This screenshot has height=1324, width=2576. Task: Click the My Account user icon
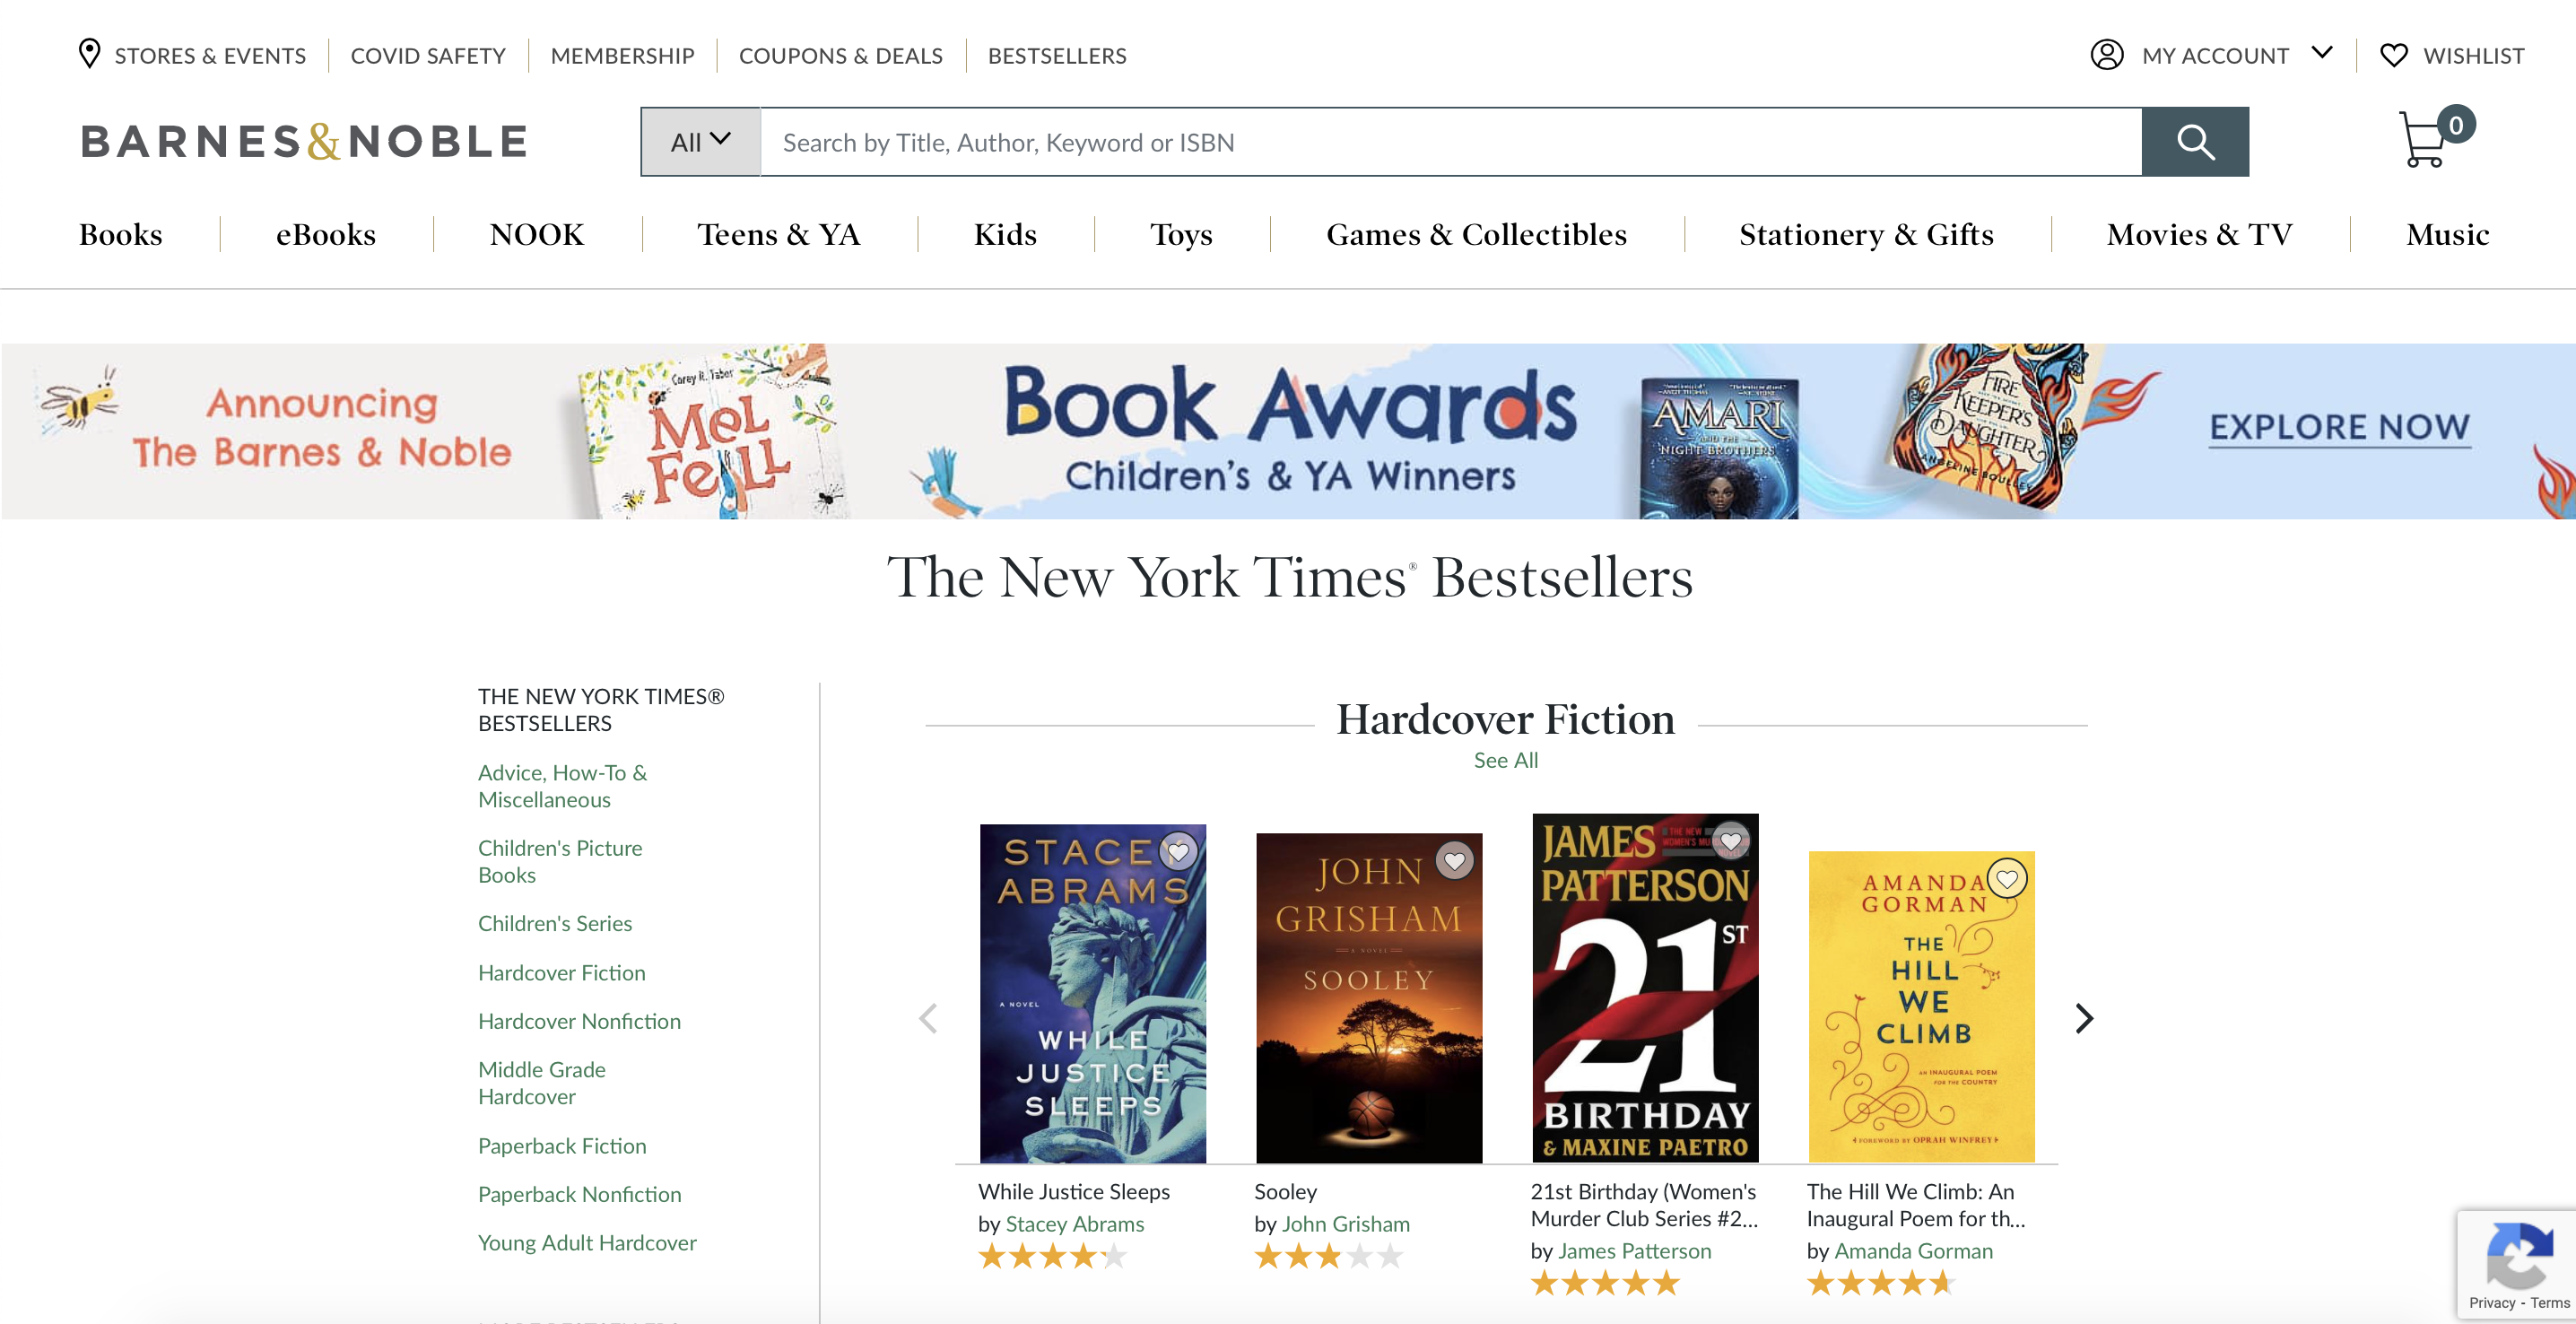2106,54
